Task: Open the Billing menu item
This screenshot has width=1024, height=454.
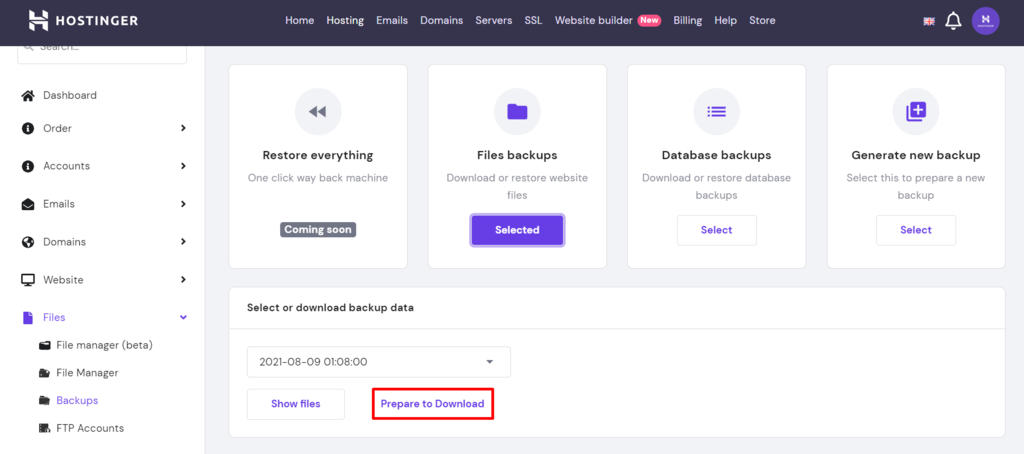Action: click(x=687, y=20)
